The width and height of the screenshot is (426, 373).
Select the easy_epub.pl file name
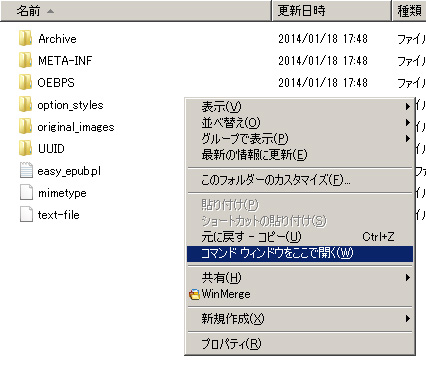pos(69,171)
